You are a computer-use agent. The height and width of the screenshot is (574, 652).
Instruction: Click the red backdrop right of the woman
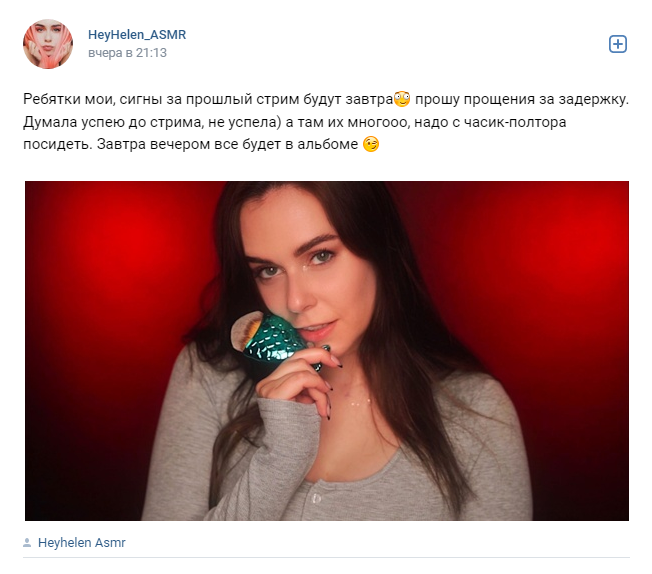tap(553, 291)
